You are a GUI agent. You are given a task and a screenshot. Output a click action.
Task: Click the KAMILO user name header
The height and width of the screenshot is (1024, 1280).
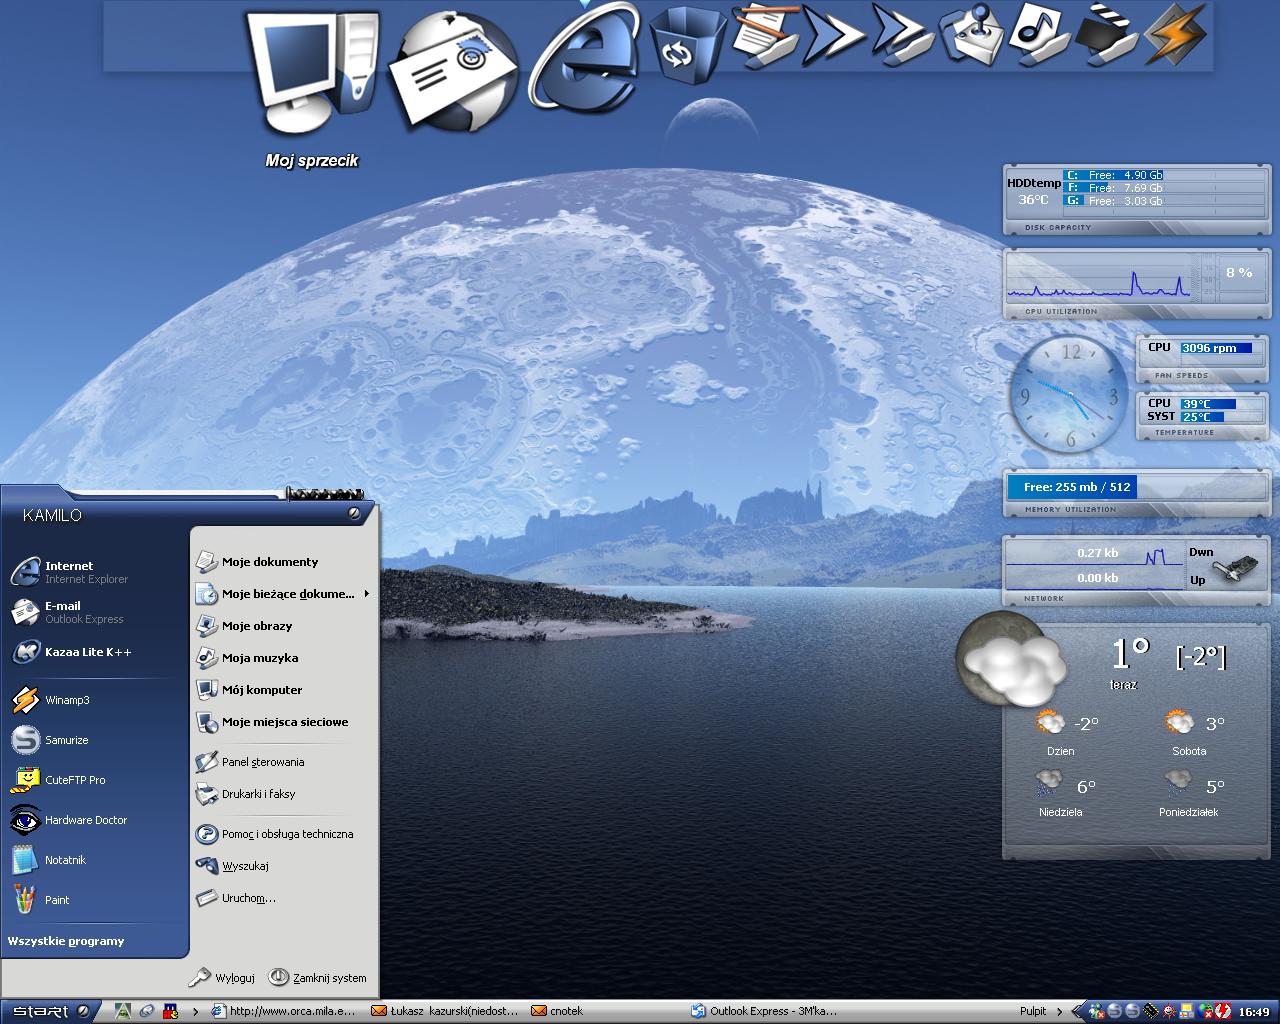pos(52,515)
